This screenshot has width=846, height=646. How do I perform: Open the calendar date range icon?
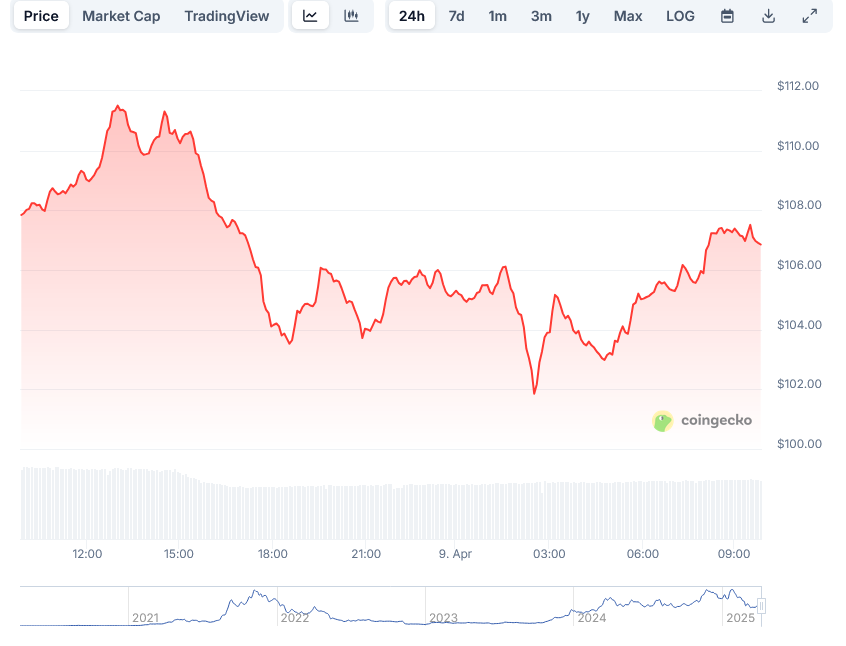(727, 16)
